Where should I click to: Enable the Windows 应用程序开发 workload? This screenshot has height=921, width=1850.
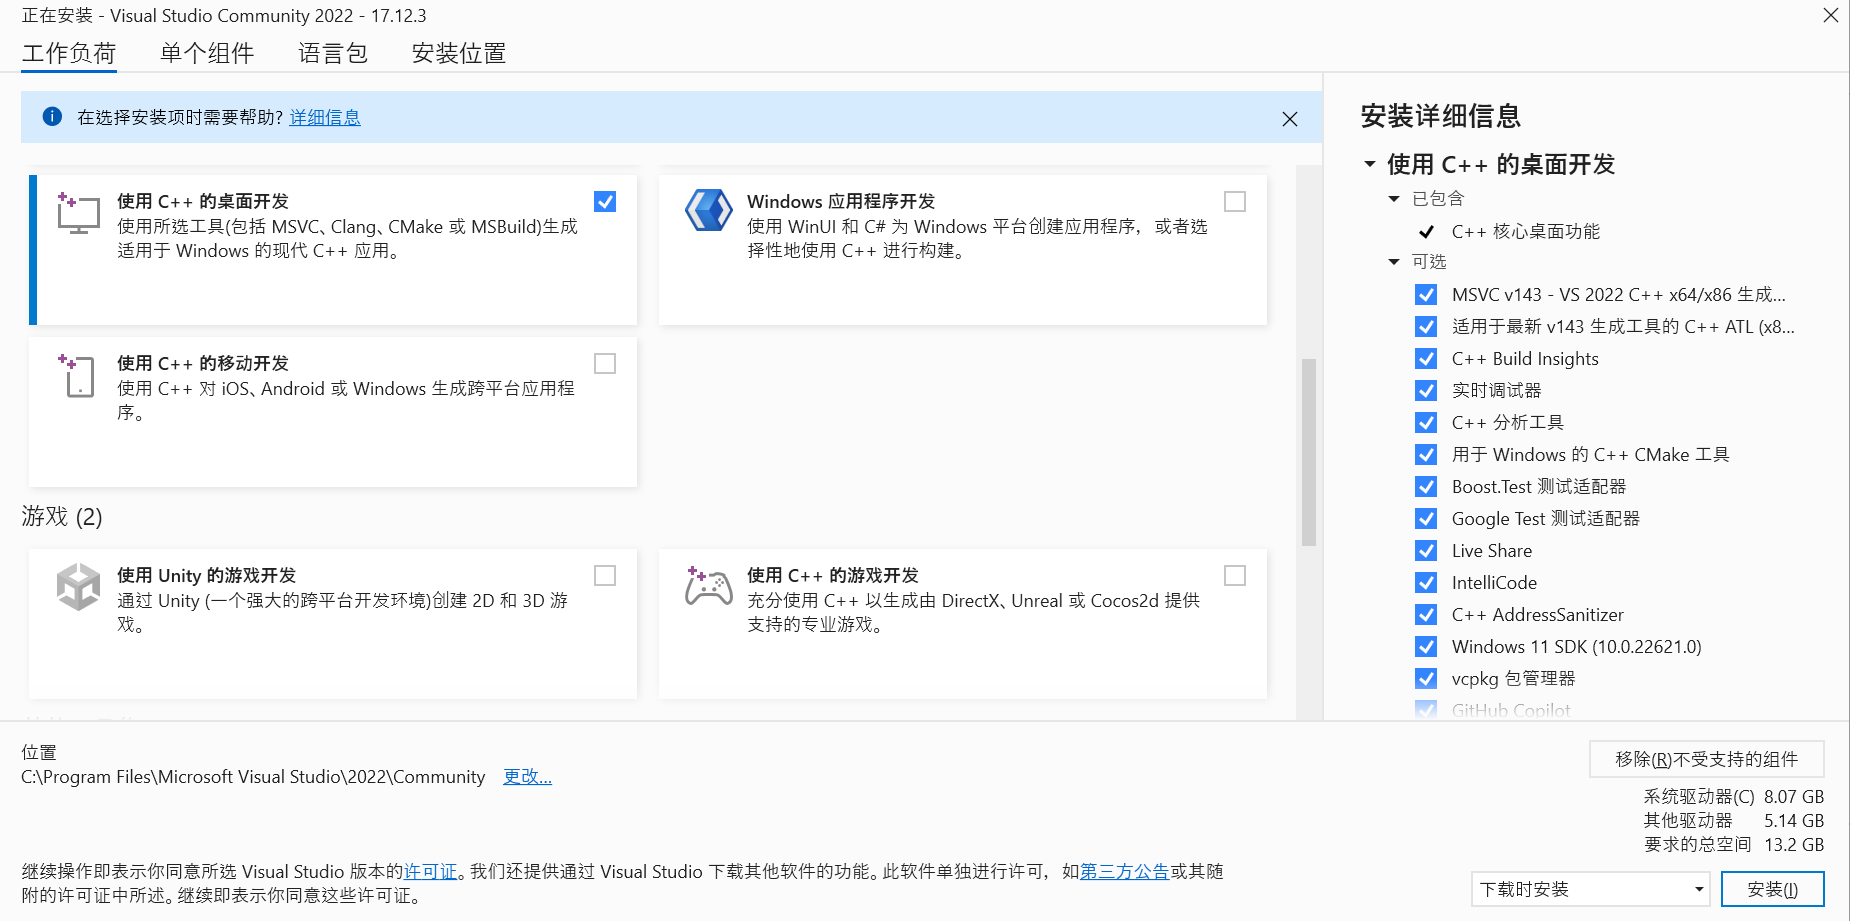[x=1234, y=201]
